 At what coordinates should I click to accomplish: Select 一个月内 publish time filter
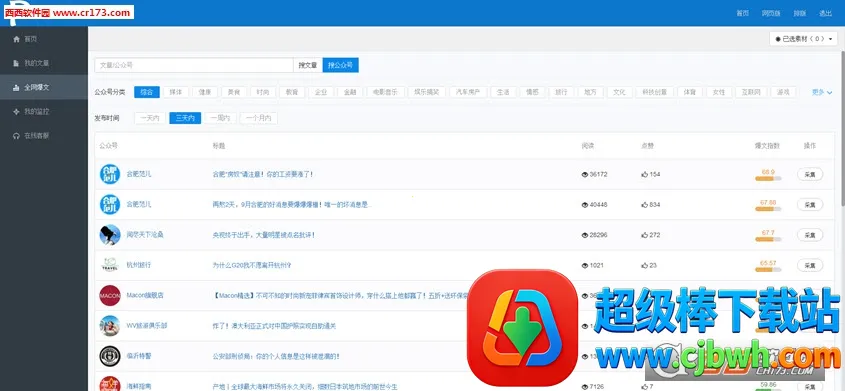(259, 118)
